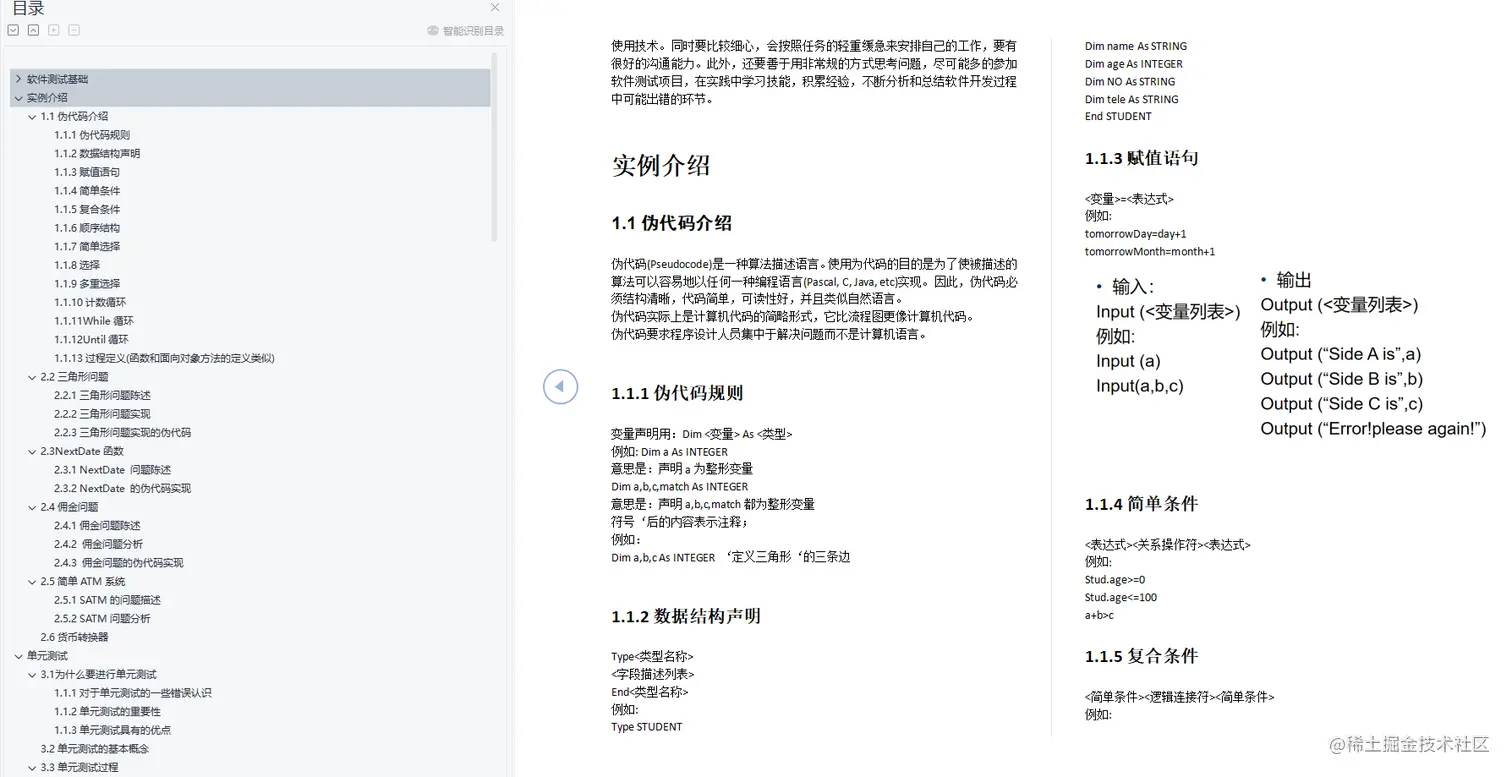The image size is (1512, 777).
Task: Collapse the 单元测试 chapter
Action: 18,655
